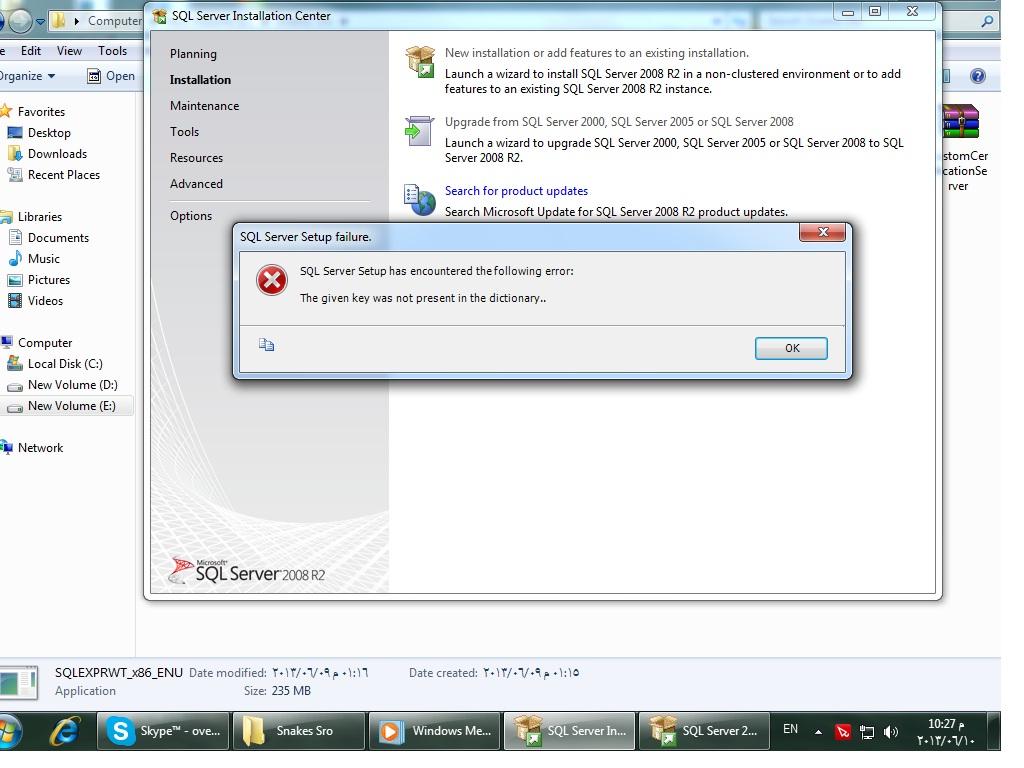
Task: Click the Explorer help question mark icon
Action: tap(977, 76)
